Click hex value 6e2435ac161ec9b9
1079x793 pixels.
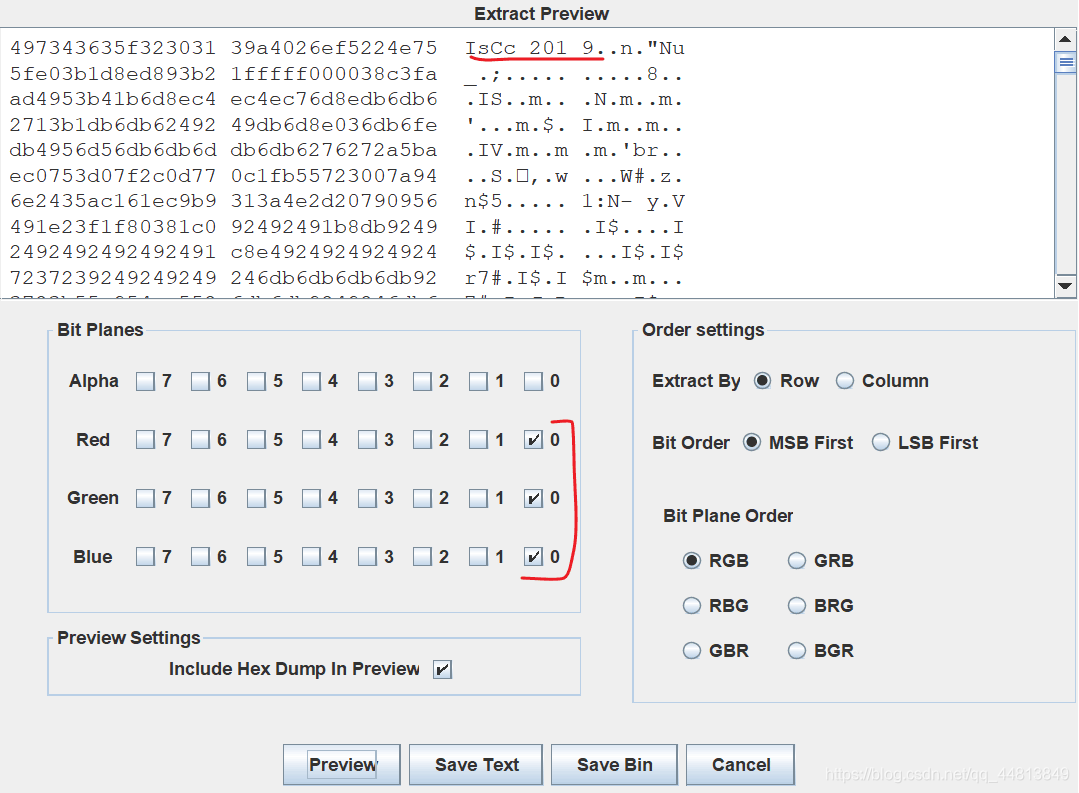[113, 201]
